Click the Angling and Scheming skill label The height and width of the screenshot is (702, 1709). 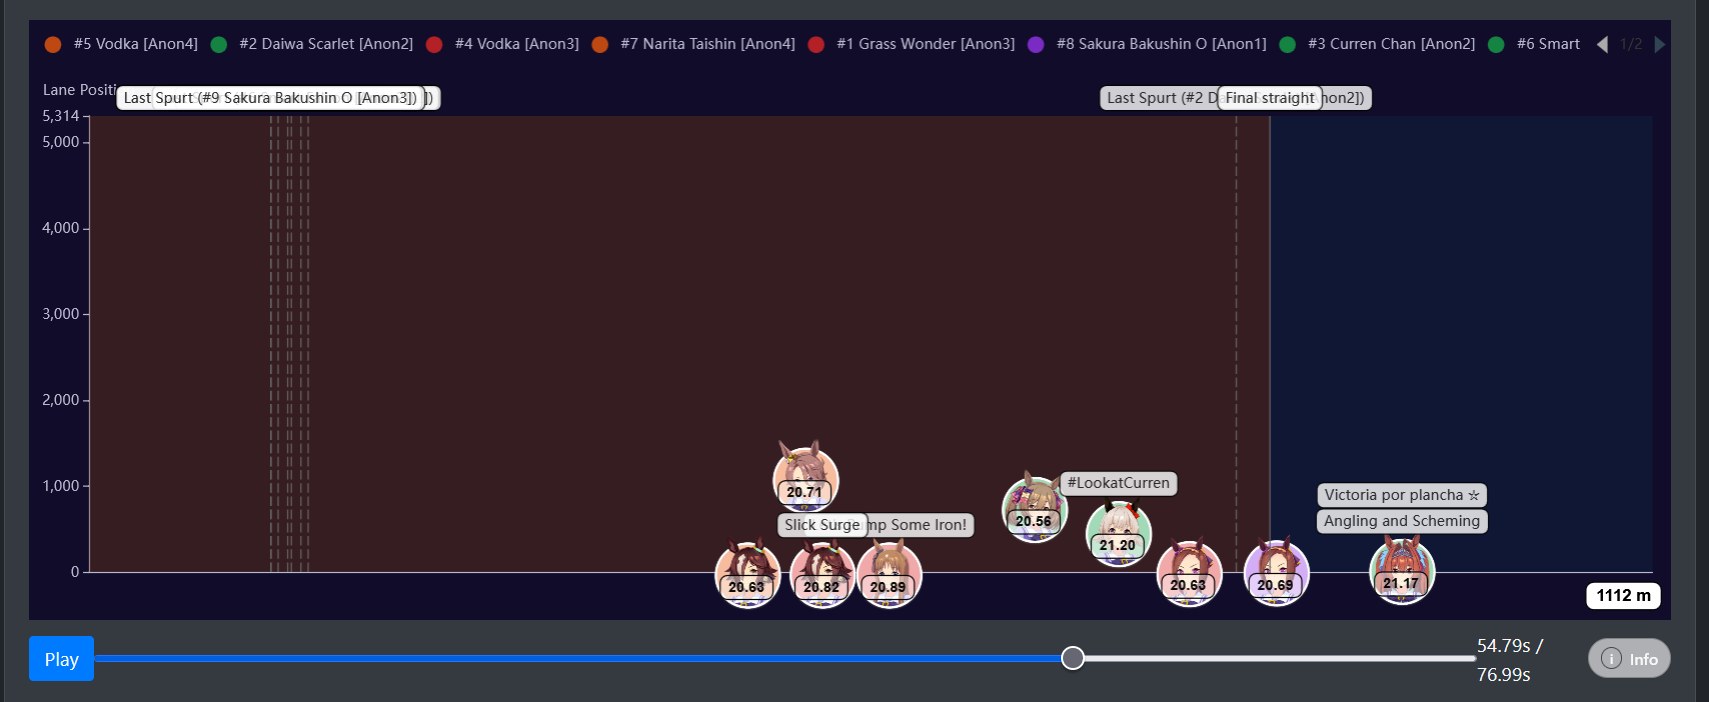pyautogui.click(x=1402, y=521)
